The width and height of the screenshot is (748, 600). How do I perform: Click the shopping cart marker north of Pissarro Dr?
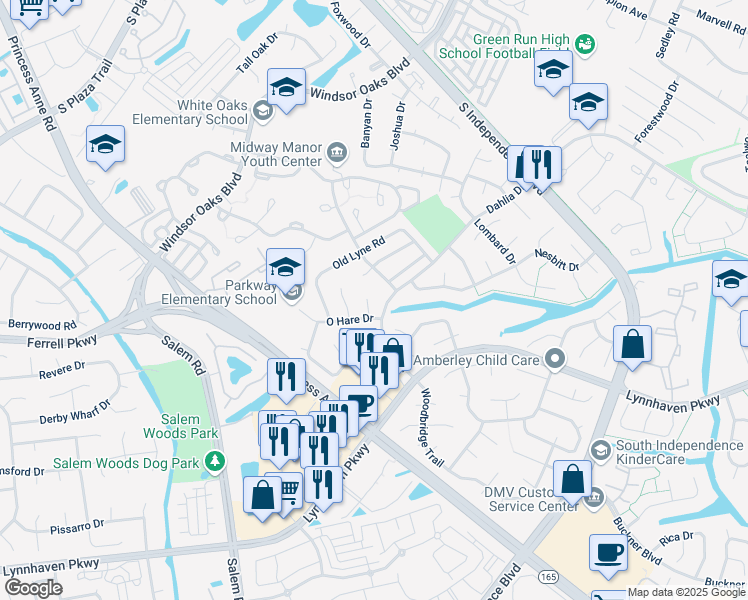292,491
